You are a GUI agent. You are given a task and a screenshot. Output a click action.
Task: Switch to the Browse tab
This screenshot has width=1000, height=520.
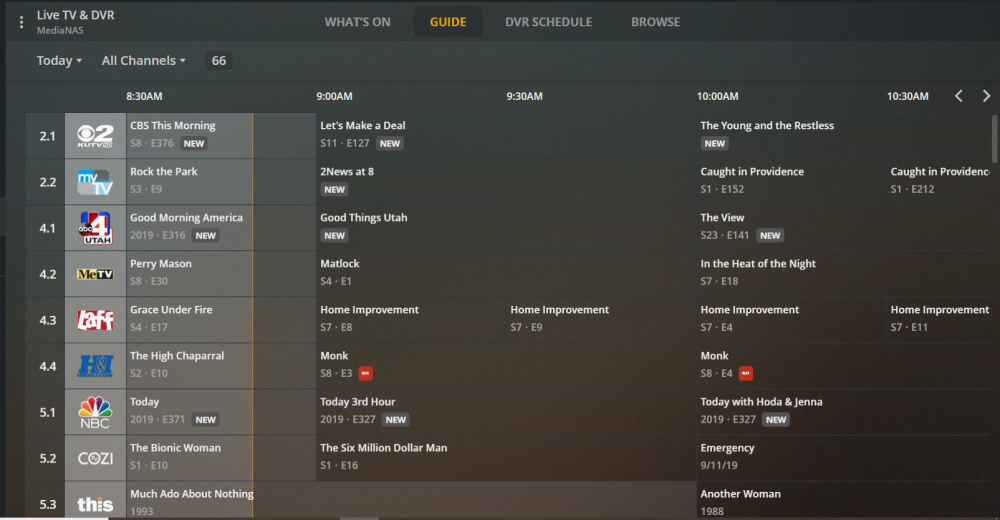[x=656, y=22]
